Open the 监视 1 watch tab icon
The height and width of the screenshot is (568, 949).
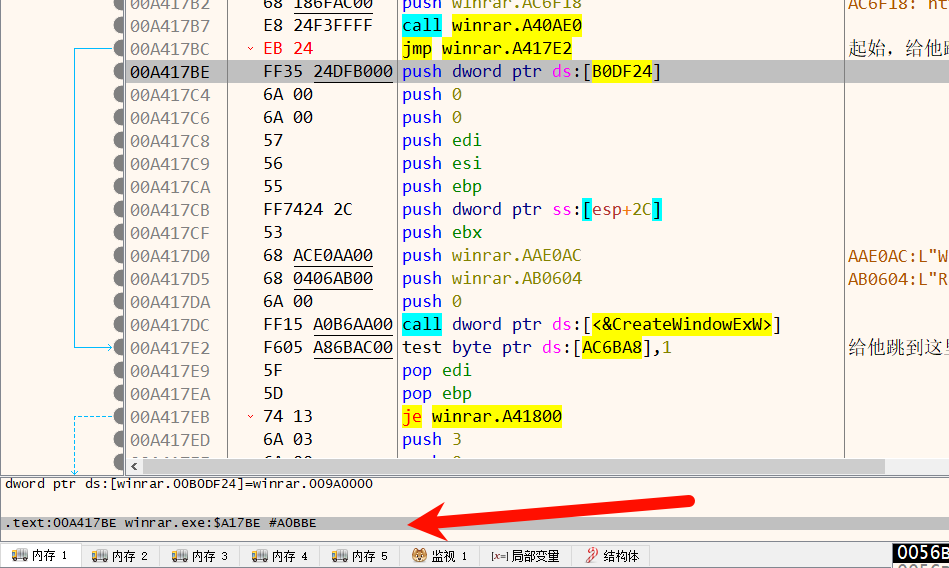(420, 556)
